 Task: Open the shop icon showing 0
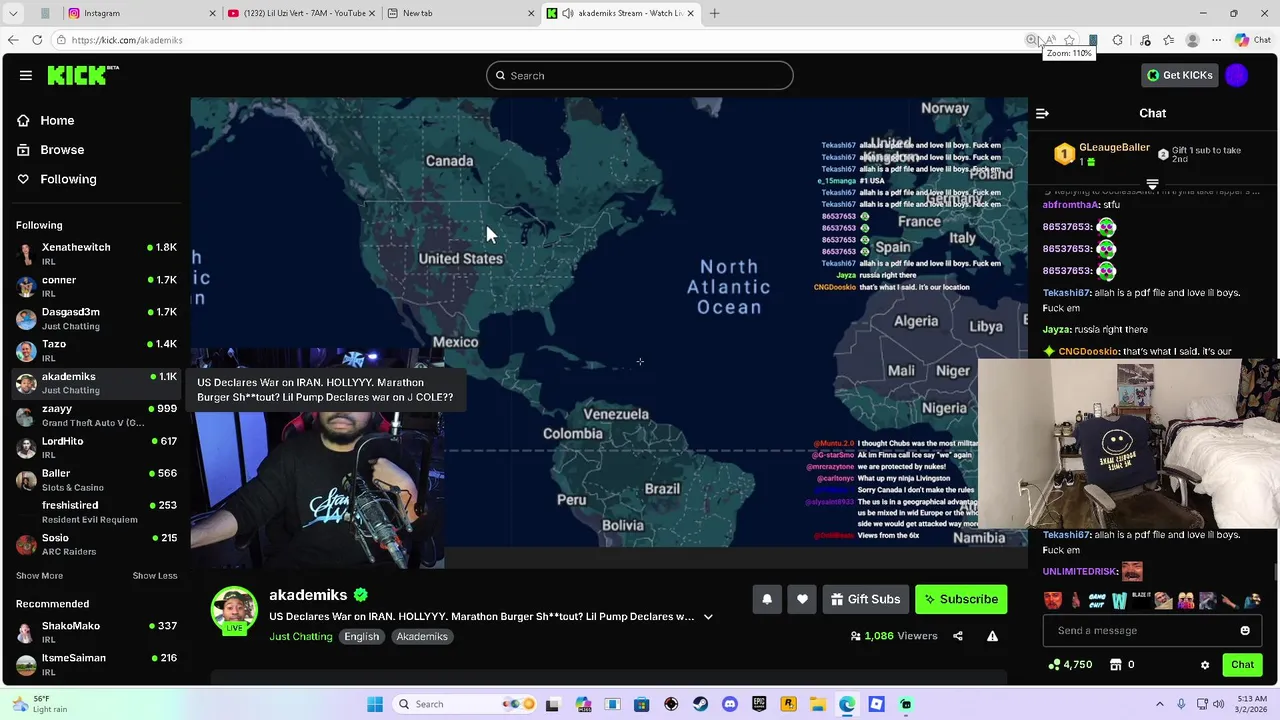[x=1122, y=665]
